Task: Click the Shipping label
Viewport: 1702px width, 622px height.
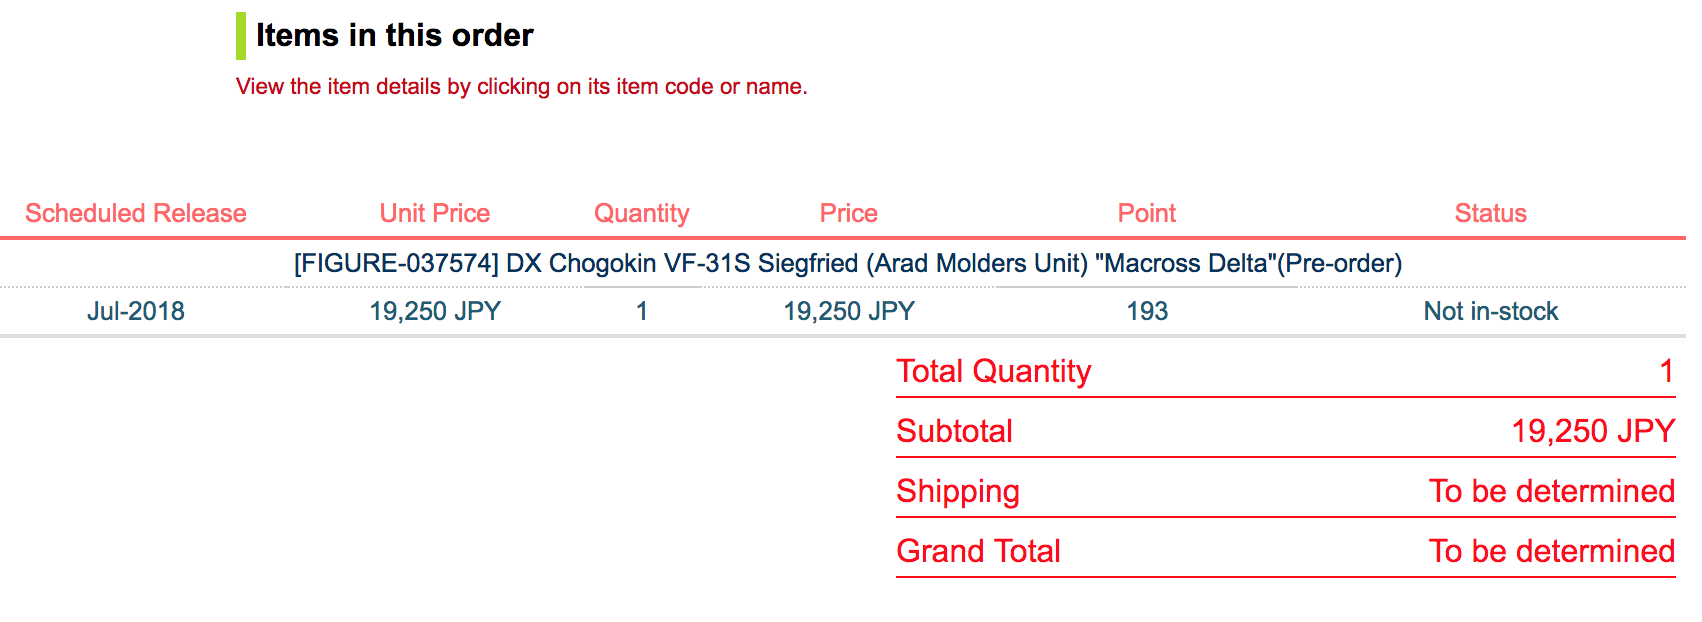Action: point(958,491)
